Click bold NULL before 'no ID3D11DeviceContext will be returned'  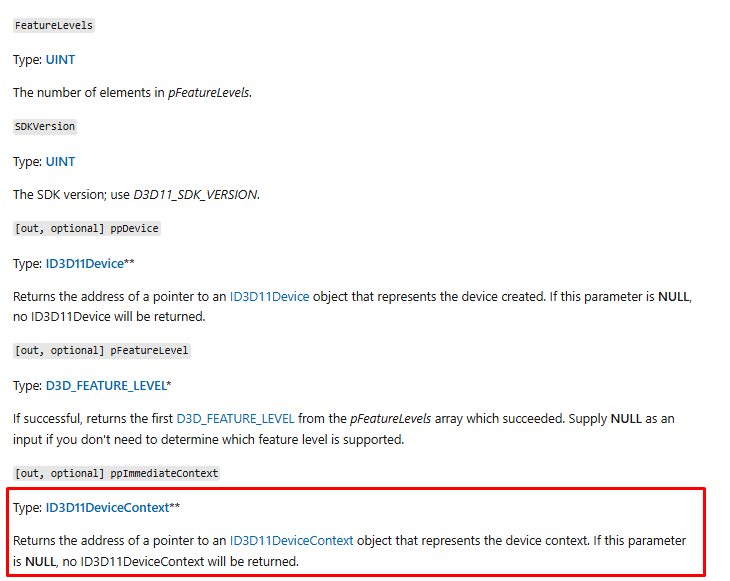(x=41, y=561)
